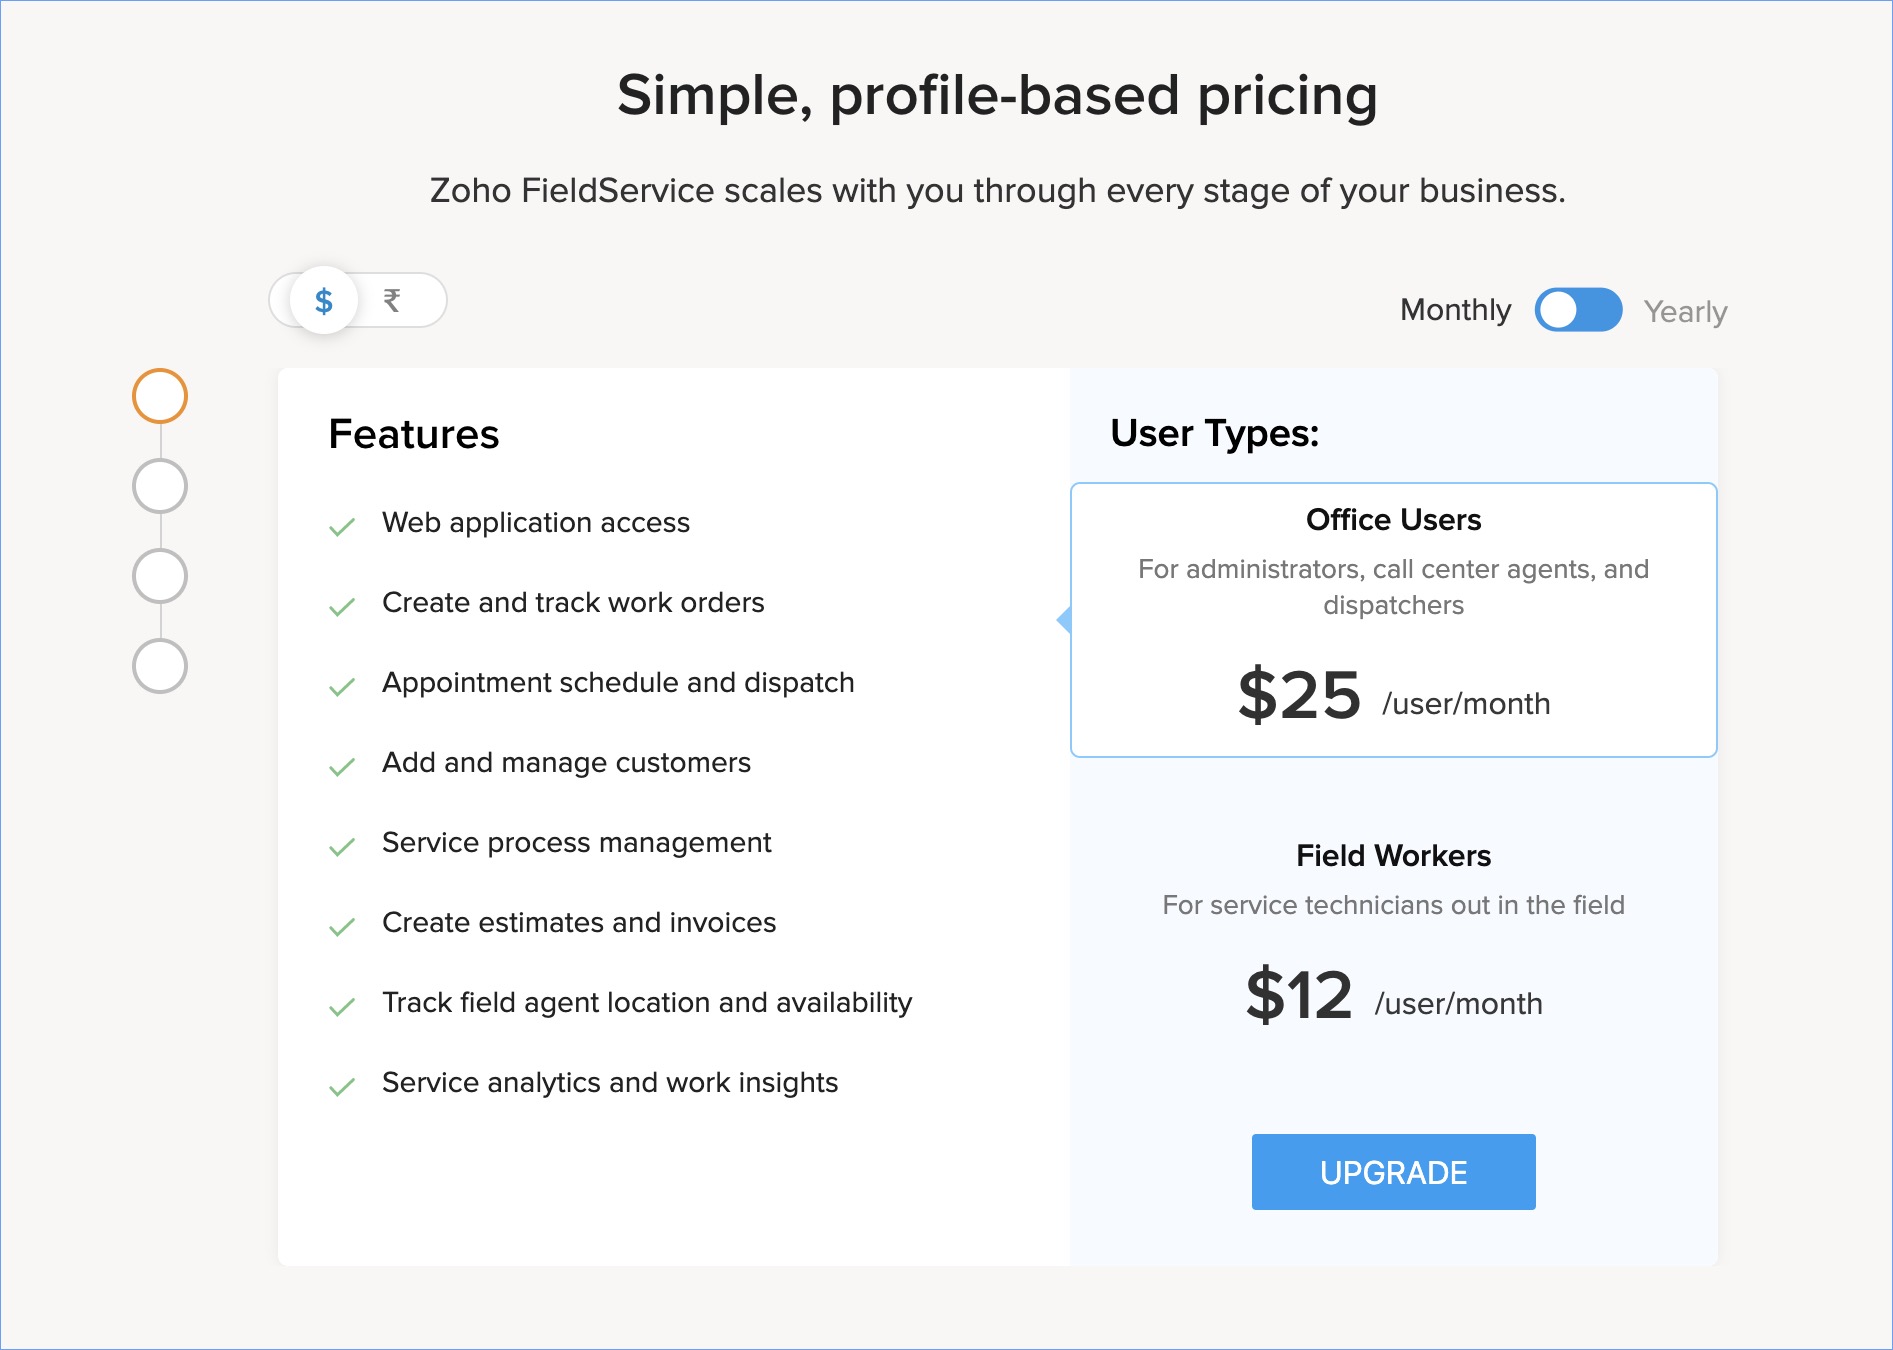Click the Office Users card pointer arrow

(1064, 620)
